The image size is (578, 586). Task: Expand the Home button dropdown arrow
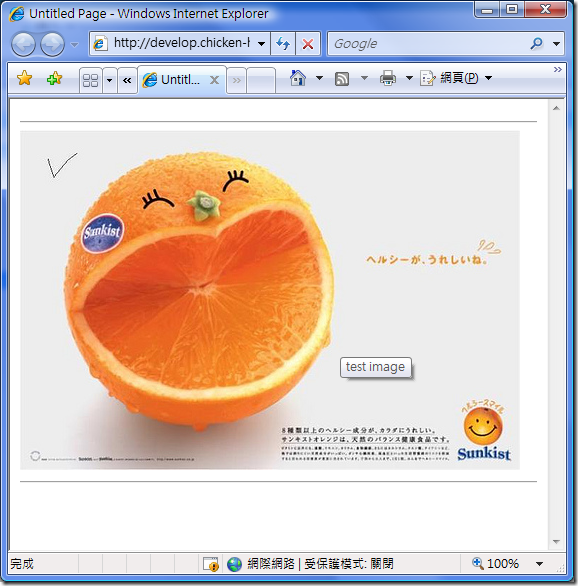click(x=319, y=78)
